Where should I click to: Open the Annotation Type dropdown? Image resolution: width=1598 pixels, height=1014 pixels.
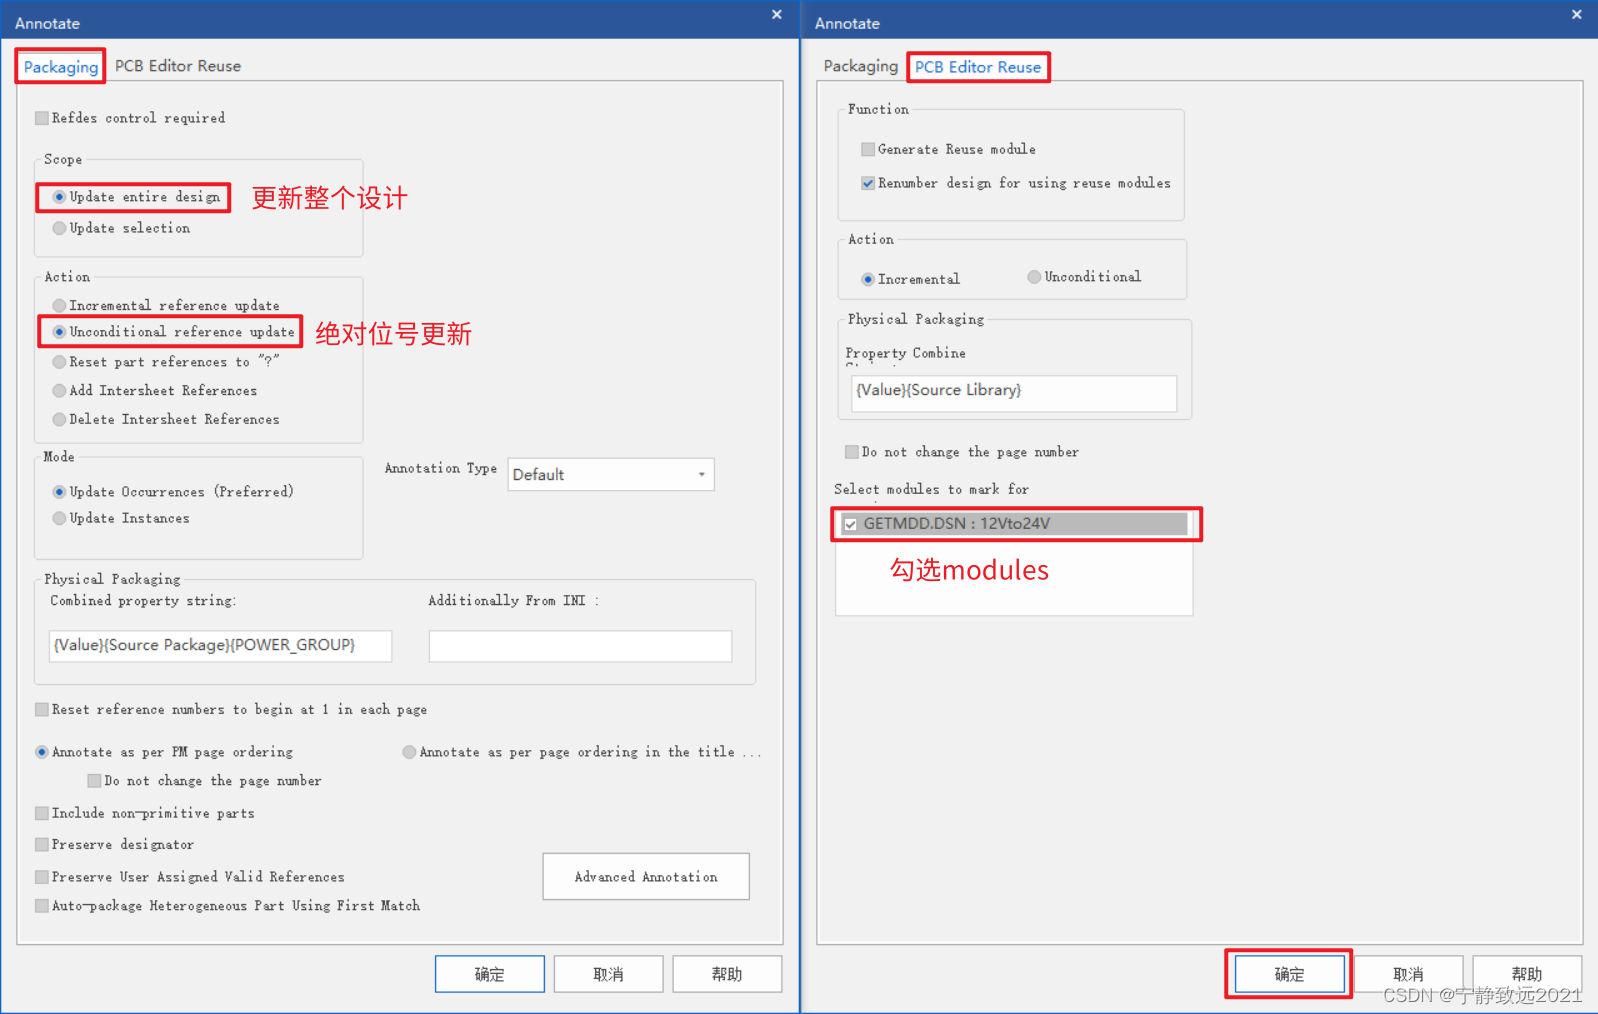pyautogui.click(x=610, y=475)
